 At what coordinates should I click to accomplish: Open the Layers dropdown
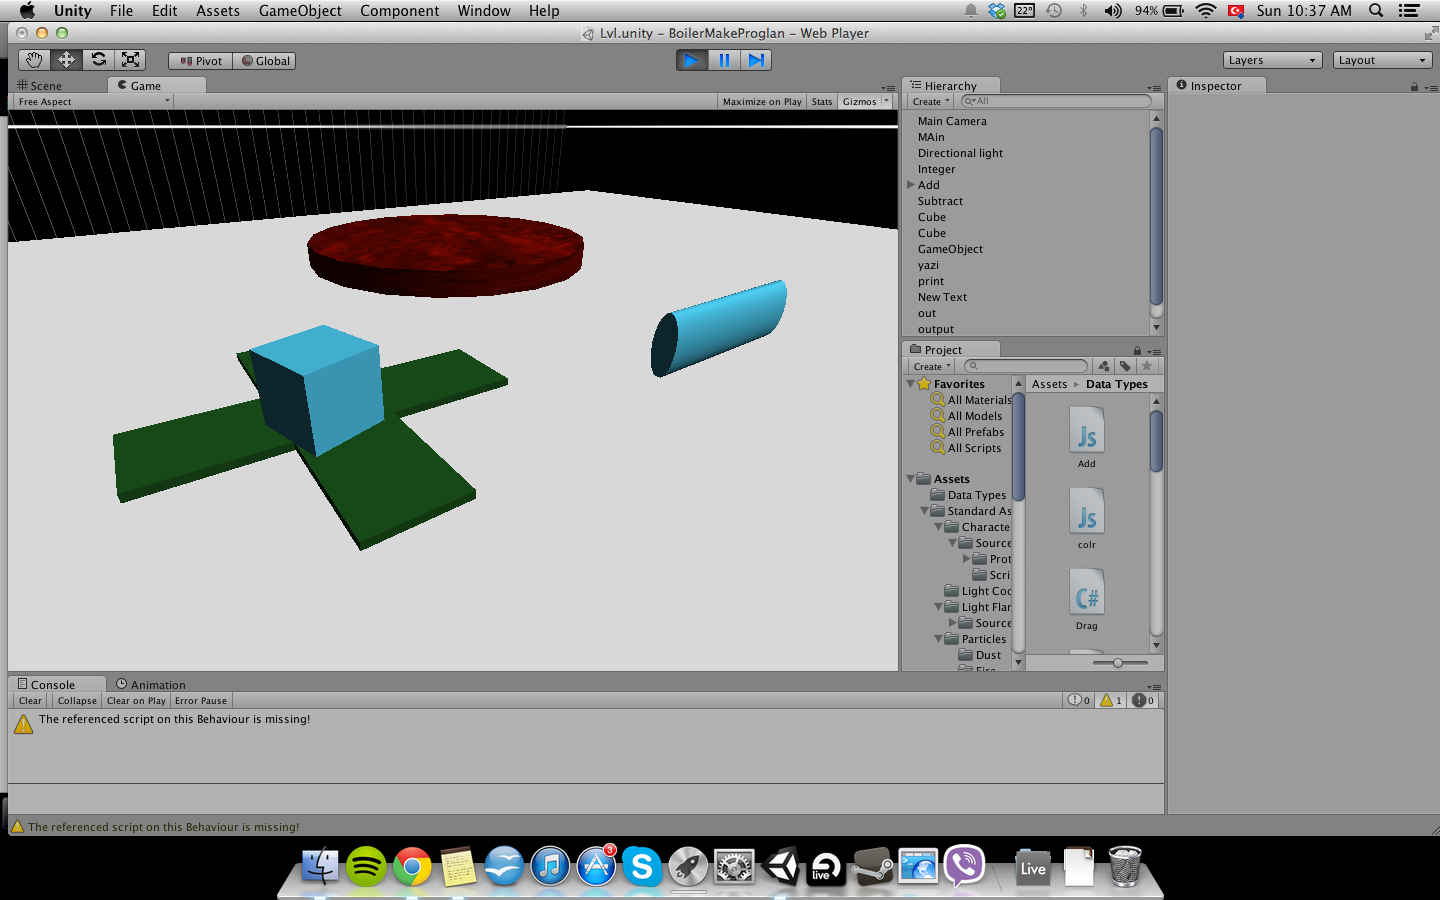[x=1272, y=60]
